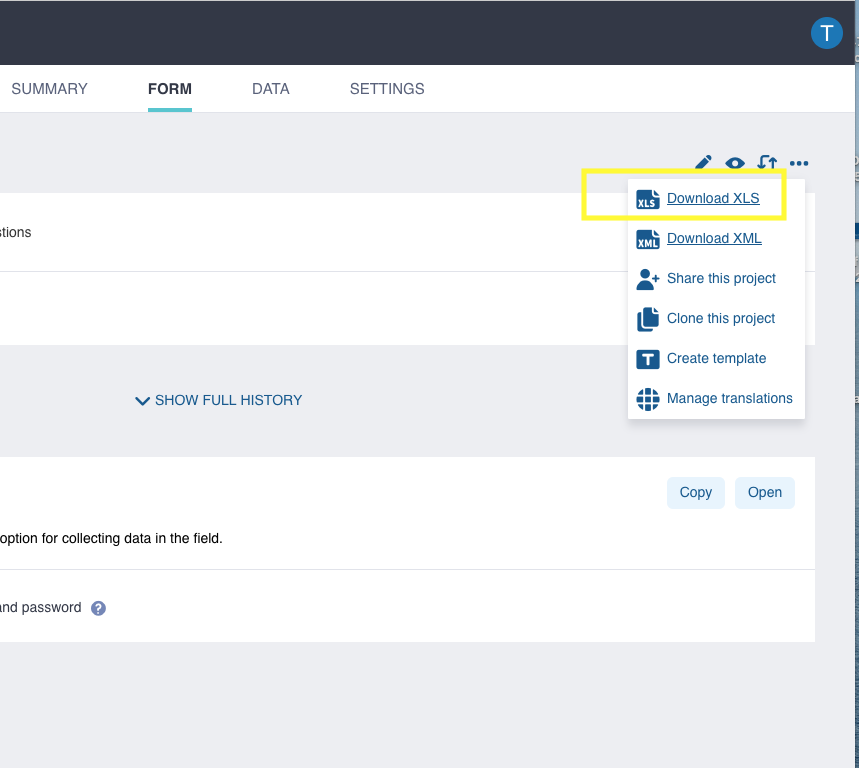Click the XML file icon
Screen dimensions: 859x768
648,239
